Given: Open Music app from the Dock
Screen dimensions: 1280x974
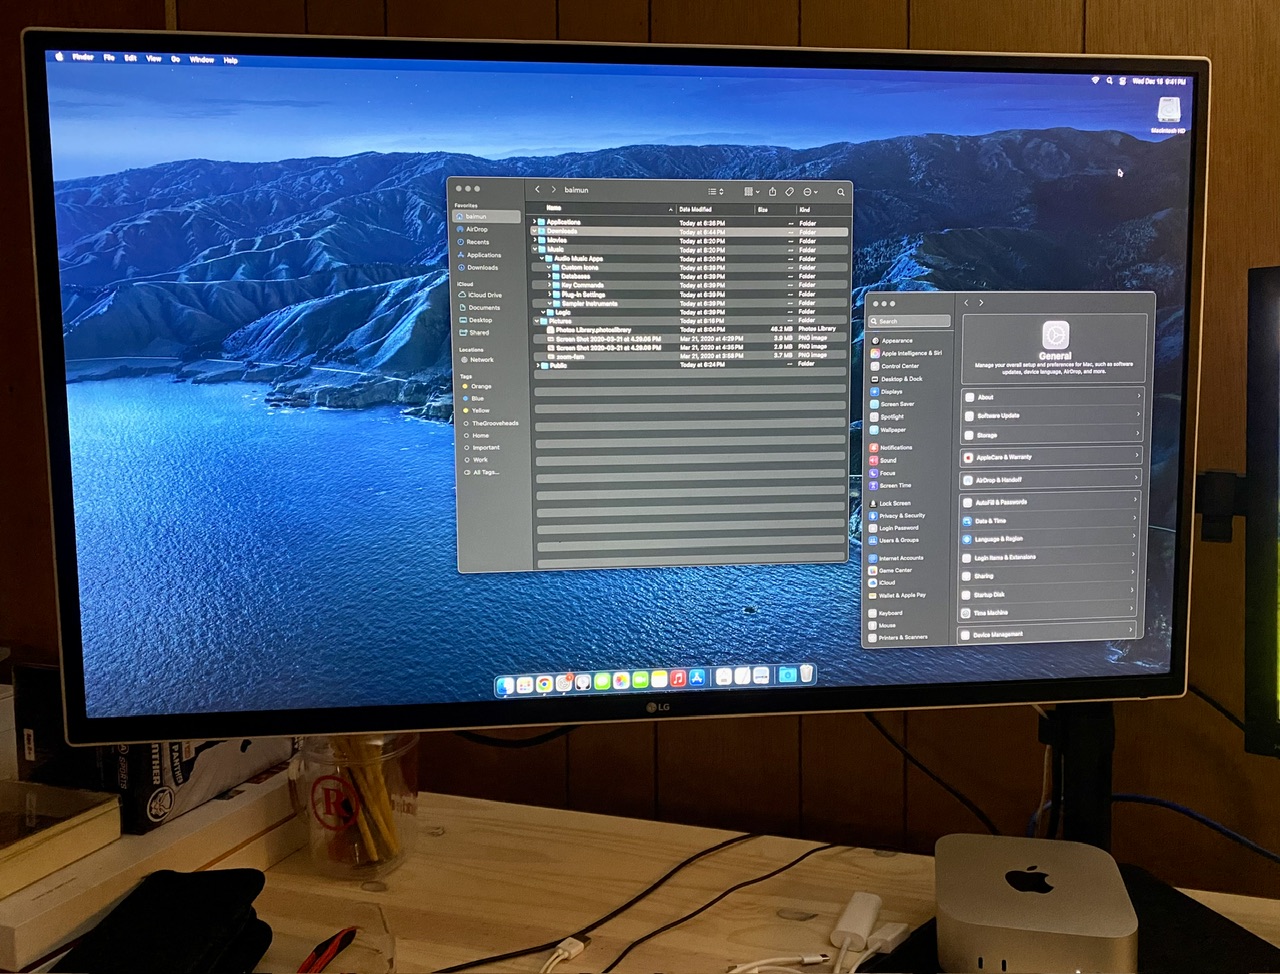Looking at the screenshot, I should click(679, 678).
